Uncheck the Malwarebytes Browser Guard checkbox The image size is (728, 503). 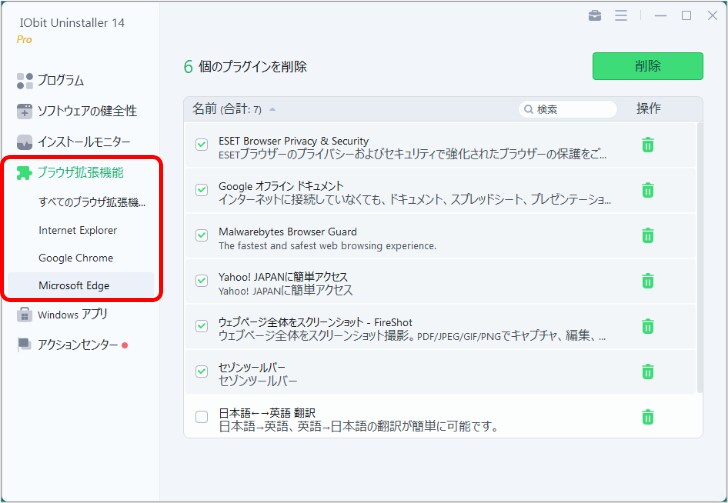point(202,235)
